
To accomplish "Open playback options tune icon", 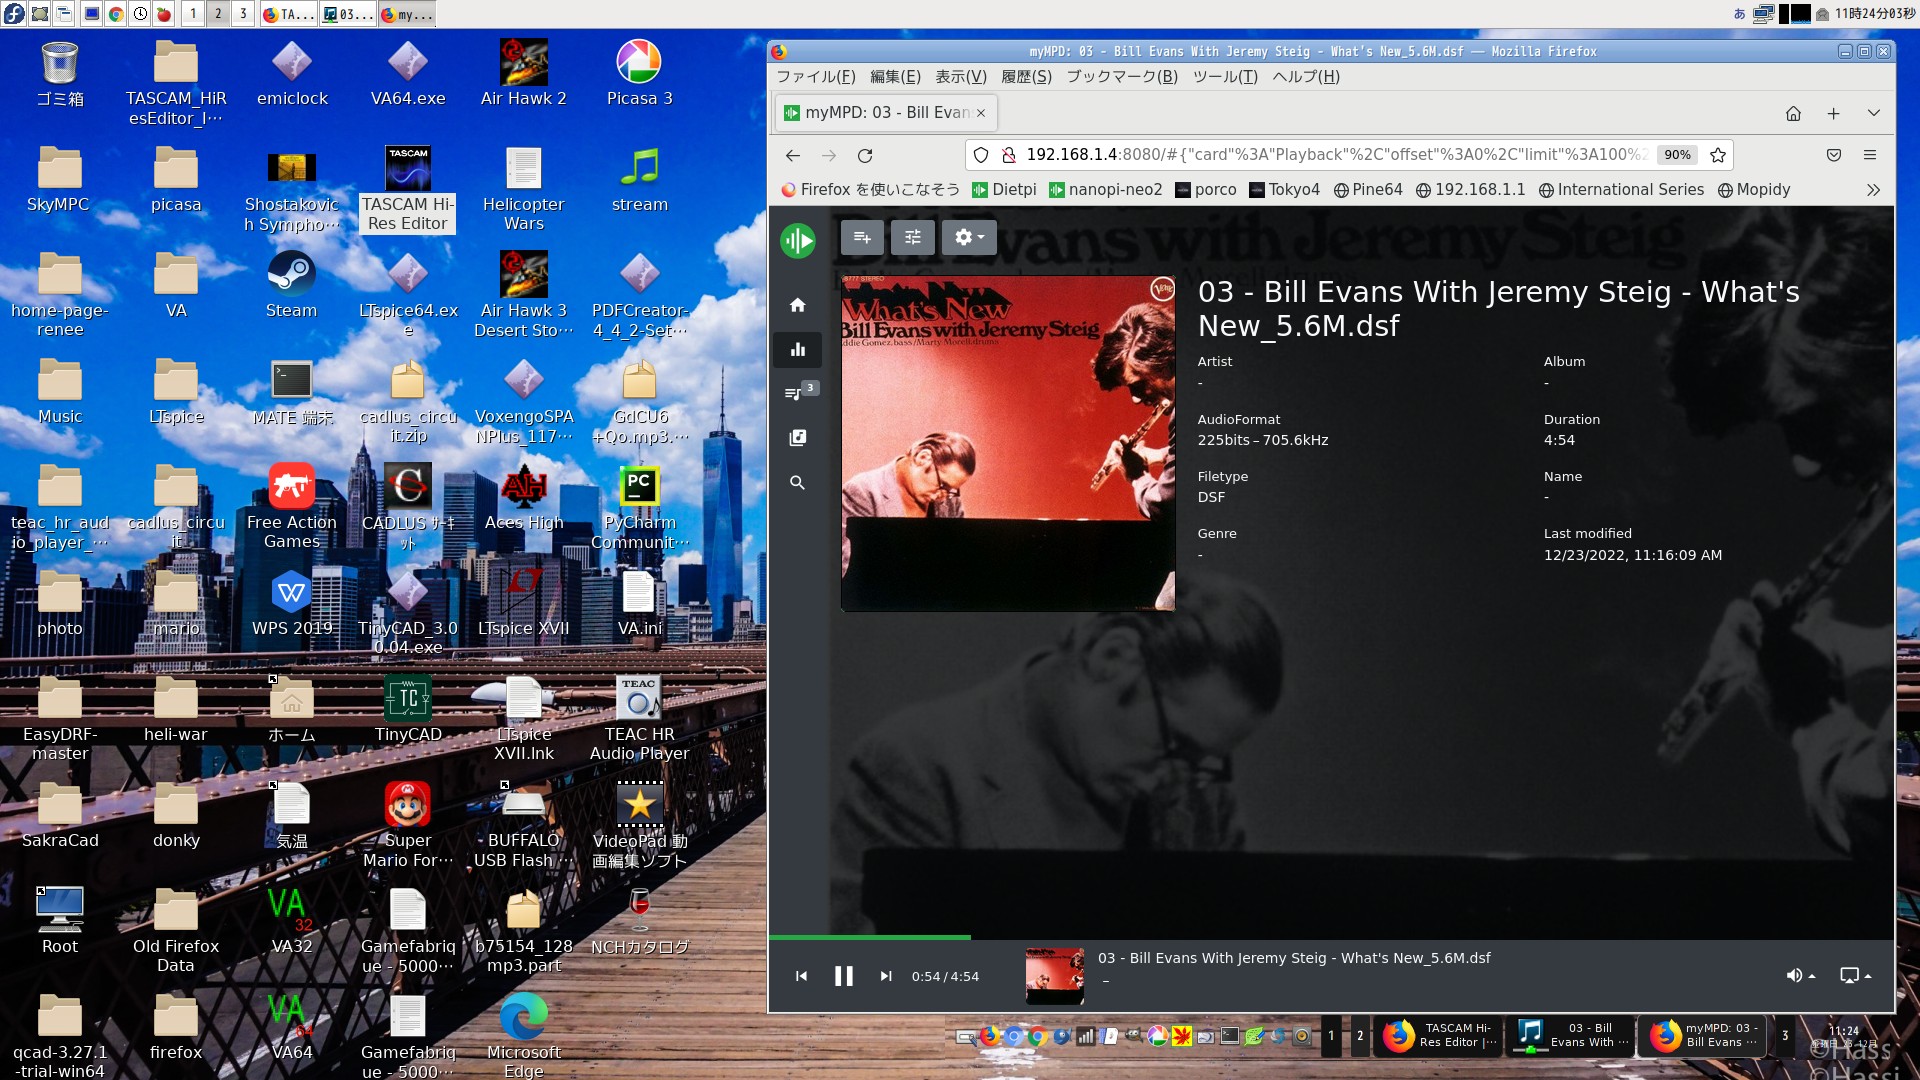I will (x=912, y=237).
